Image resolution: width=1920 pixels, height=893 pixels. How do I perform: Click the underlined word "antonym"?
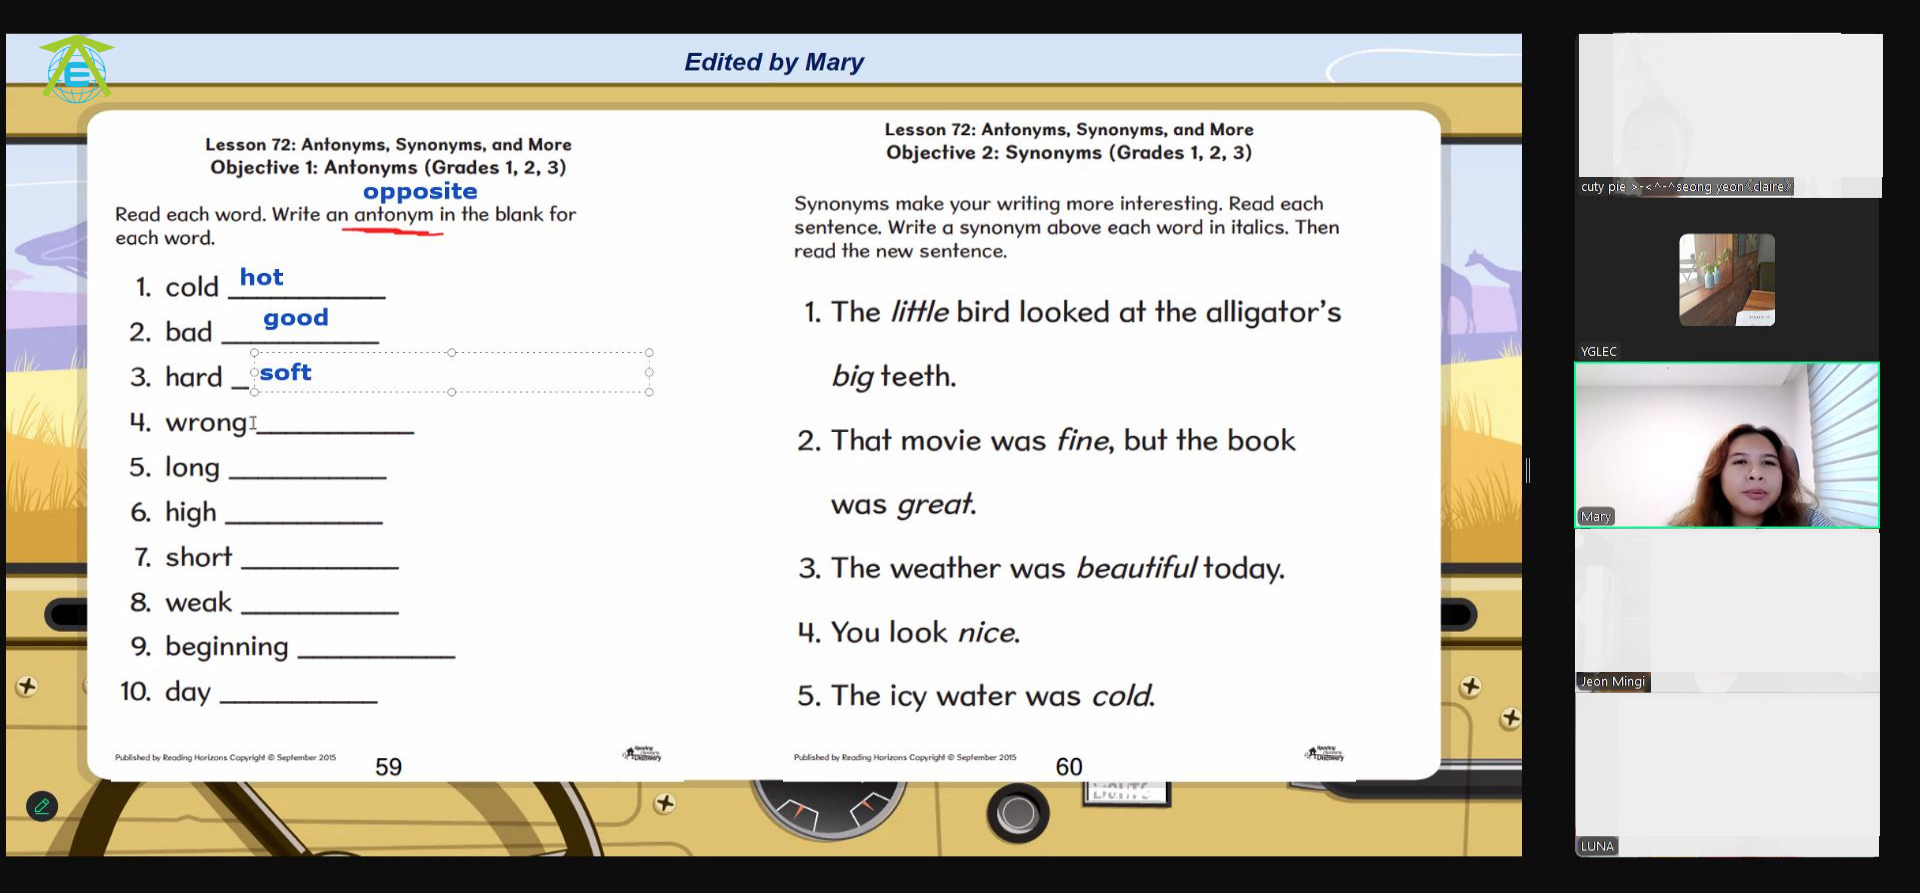click(x=394, y=215)
